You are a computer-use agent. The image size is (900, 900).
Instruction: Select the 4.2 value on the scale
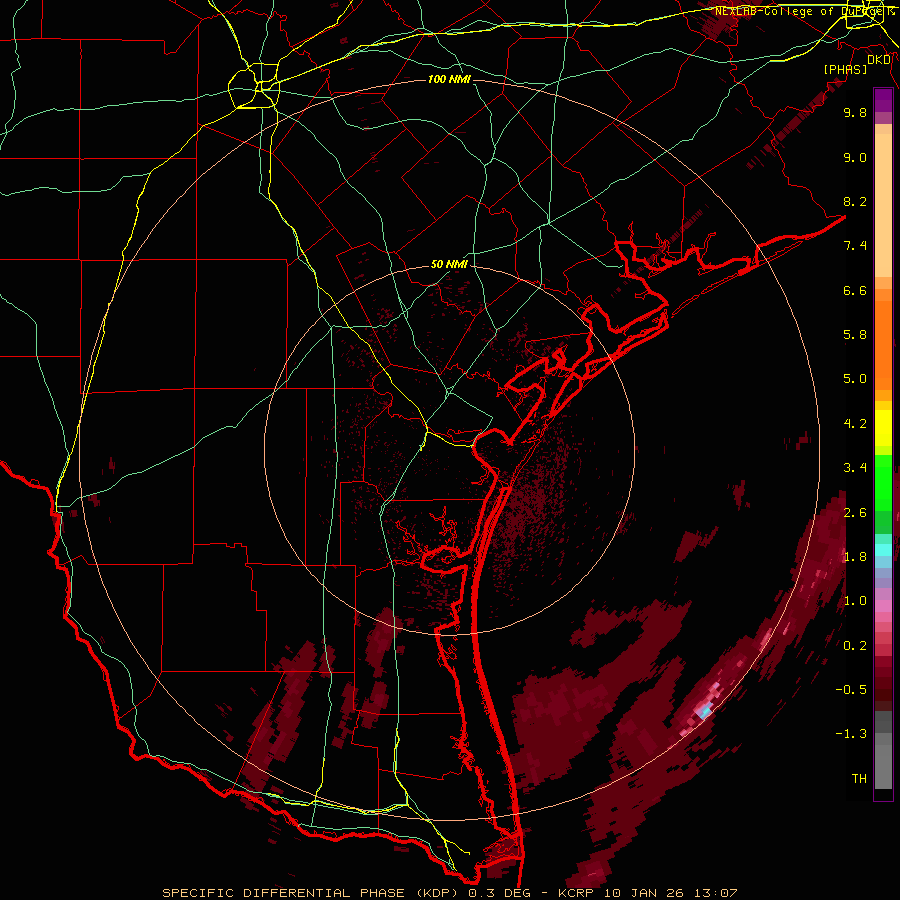coord(855,424)
